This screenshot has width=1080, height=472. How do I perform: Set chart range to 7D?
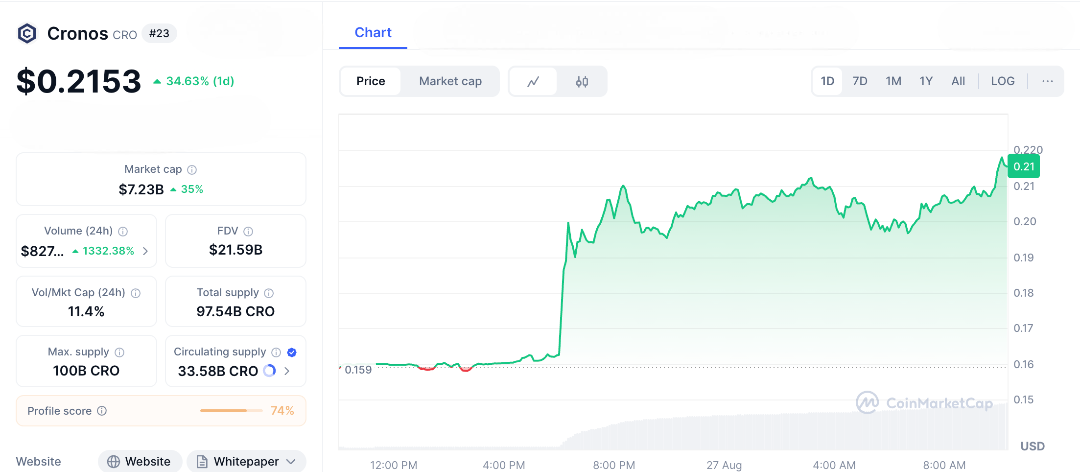click(x=860, y=81)
